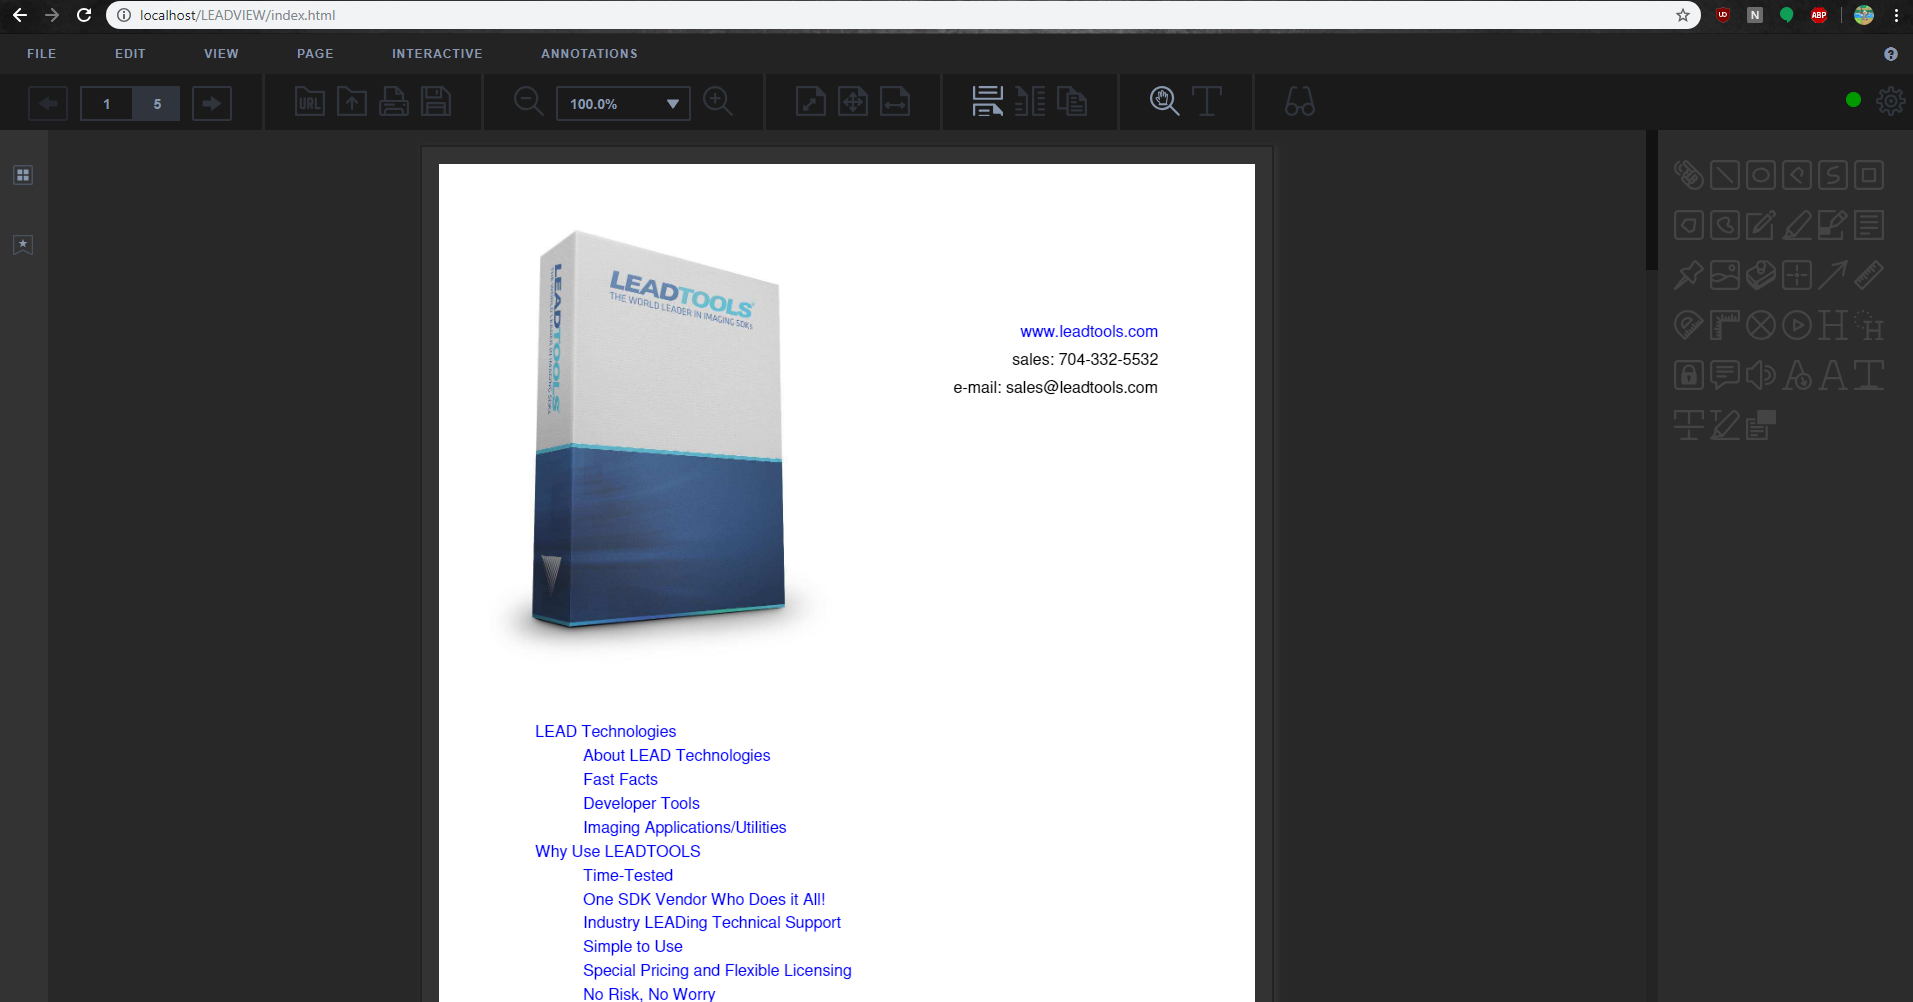Select the ellipse annotation tool
This screenshot has width=1913, height=1002.
pyautogui.click(x=1761, y=175)
